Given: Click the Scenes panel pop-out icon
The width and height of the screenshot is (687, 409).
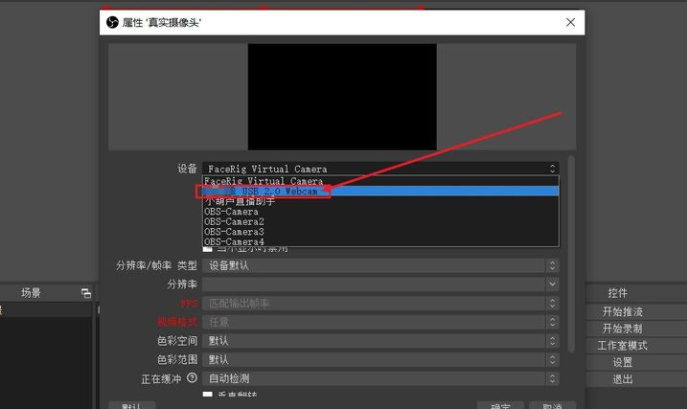Looking at the screenshot, I should click(x=86, y=293).
